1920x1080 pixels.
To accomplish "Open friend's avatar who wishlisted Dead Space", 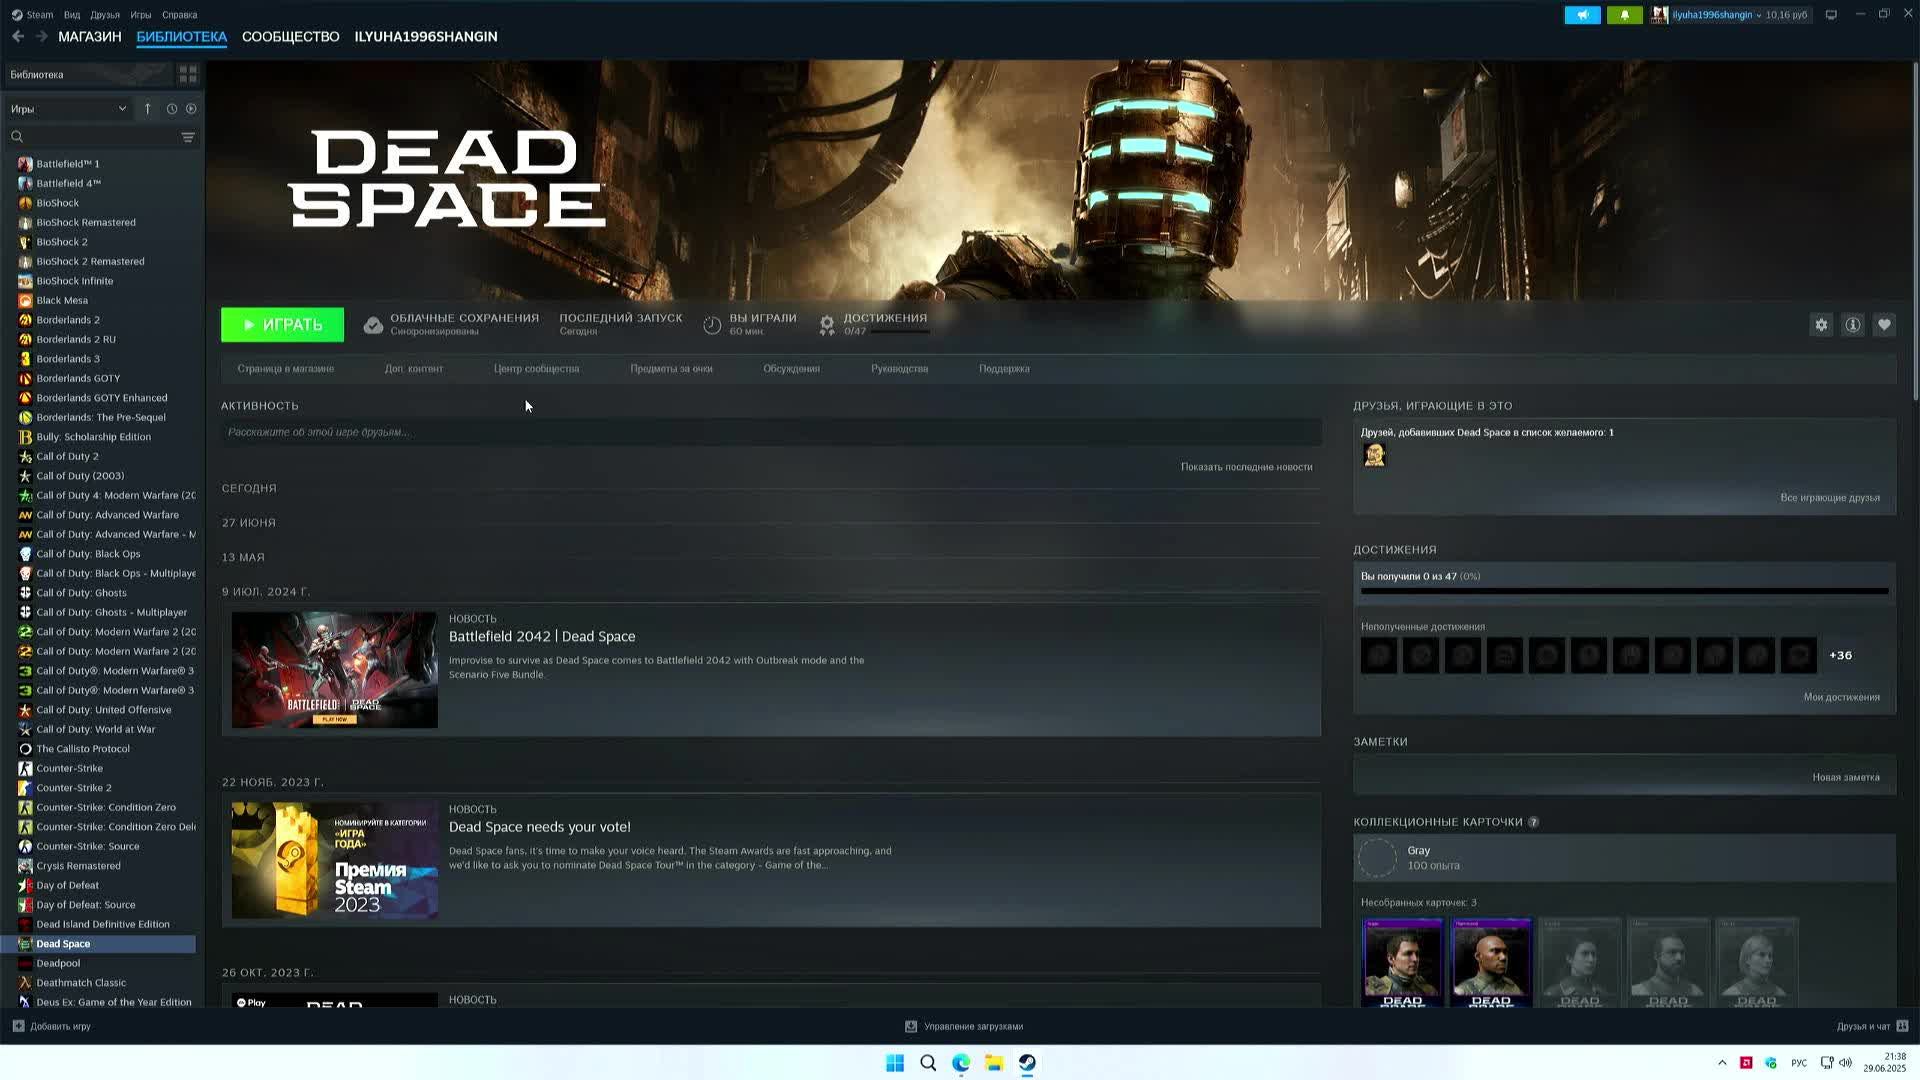I will click(x=1375, y=456).
